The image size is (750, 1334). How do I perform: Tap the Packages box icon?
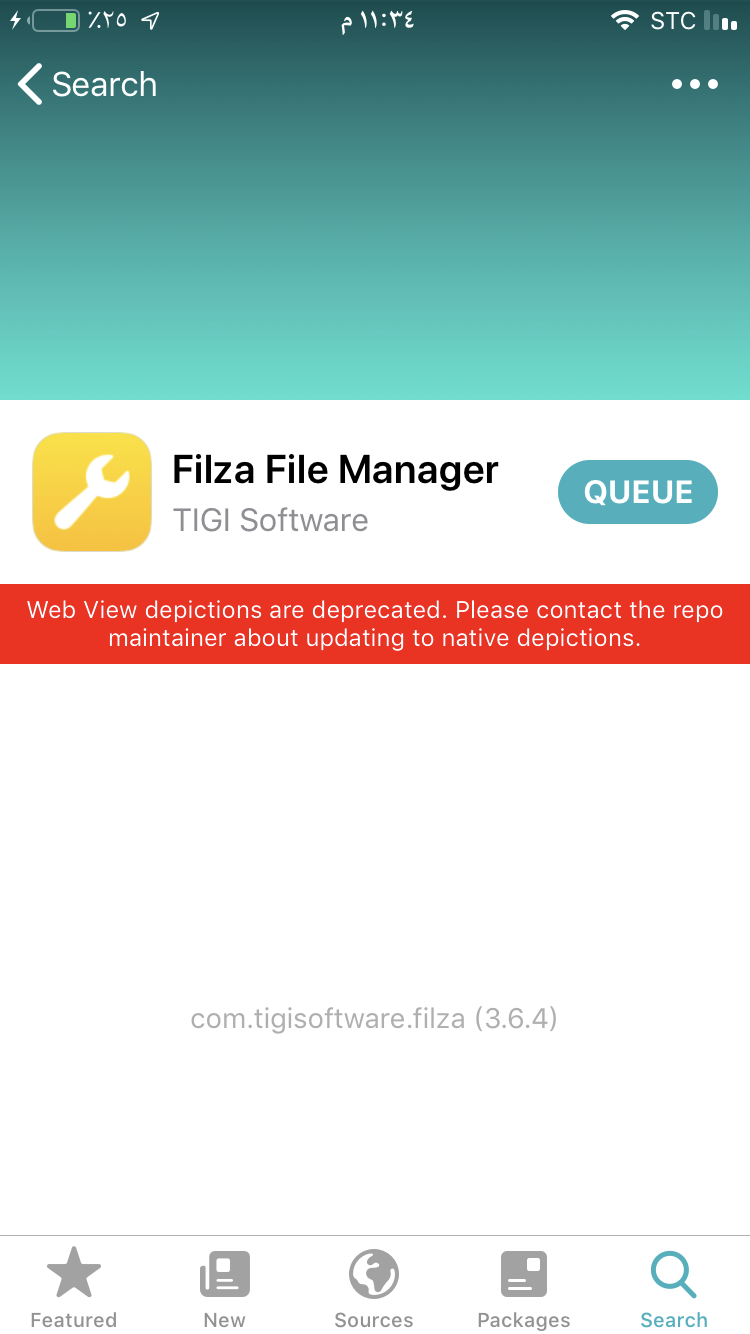click(x=524, y=1275)
